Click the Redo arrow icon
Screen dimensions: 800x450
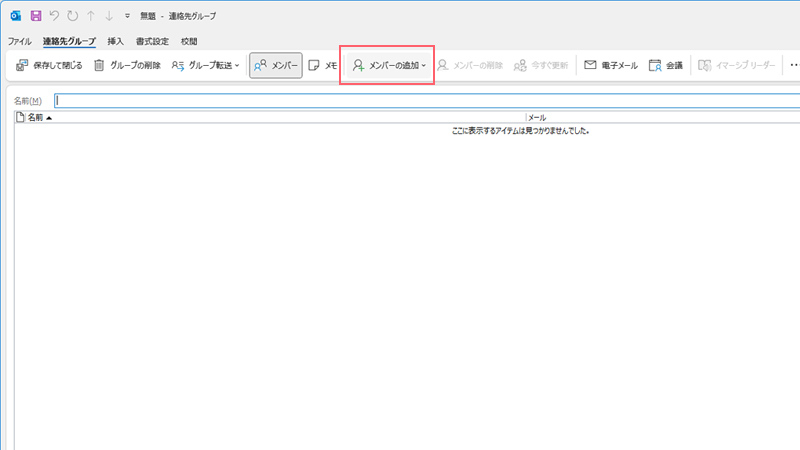pos(72,16)
